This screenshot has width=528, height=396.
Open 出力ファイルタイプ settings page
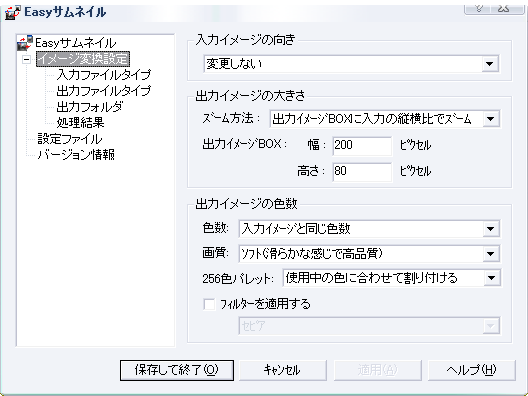pyautogui.click(x=104, y=91)
